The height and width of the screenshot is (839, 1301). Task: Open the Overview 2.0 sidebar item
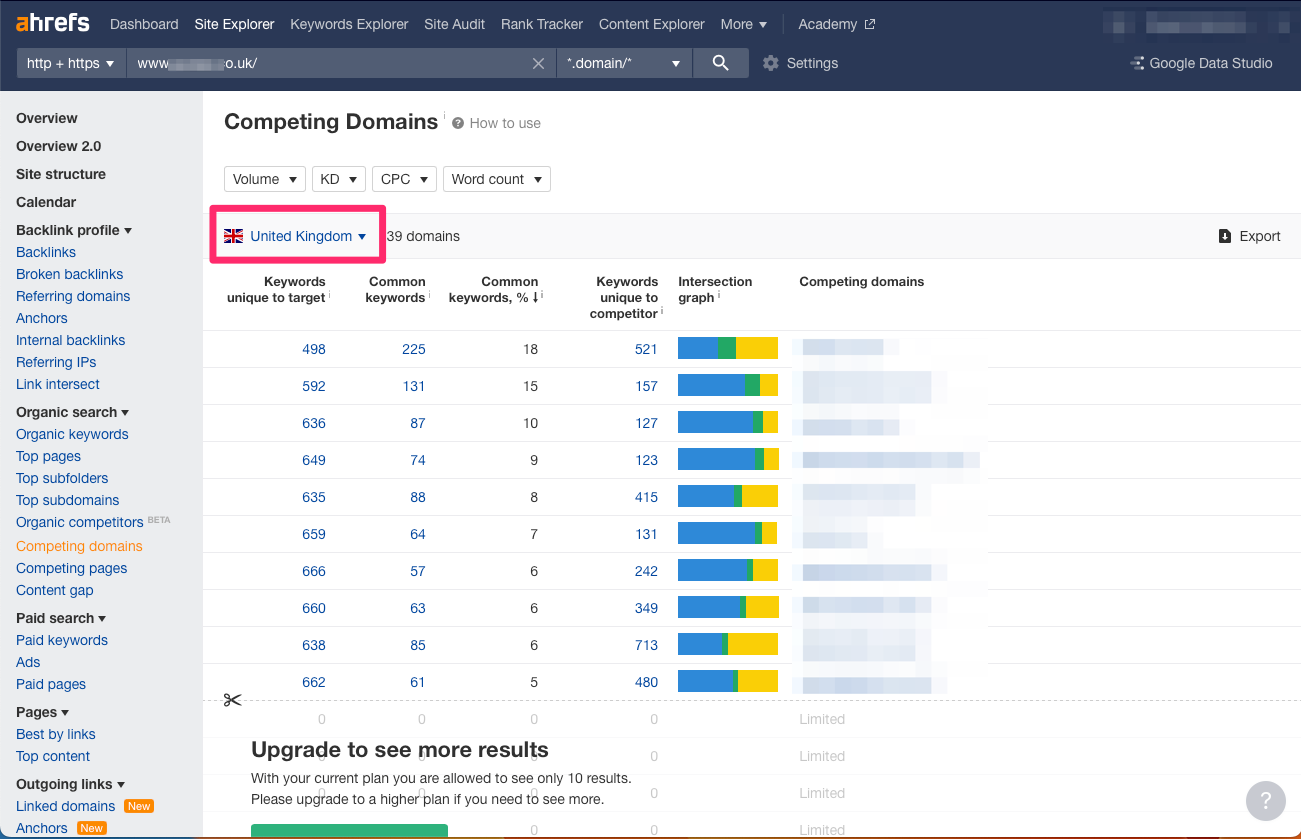[59, 146]
